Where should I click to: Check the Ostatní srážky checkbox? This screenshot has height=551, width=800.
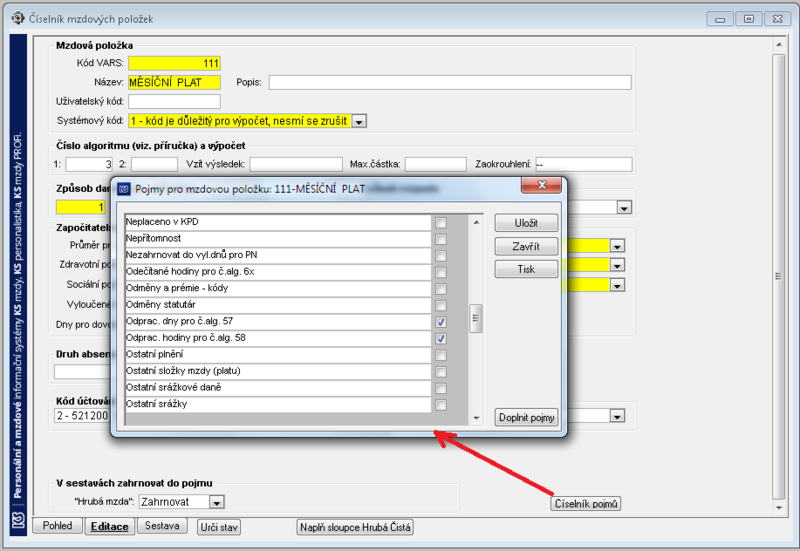coord(441,405)
